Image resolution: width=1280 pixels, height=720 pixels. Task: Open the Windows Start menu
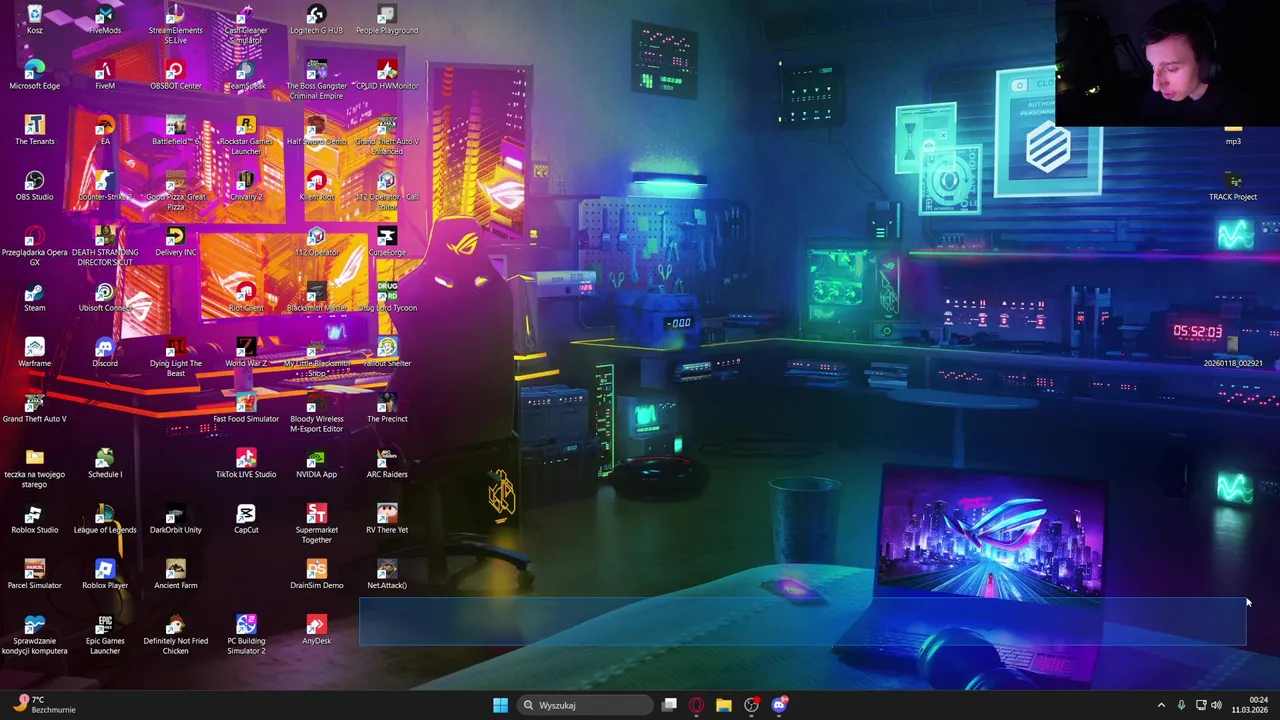pyautogui.click(x=500, y=705)
